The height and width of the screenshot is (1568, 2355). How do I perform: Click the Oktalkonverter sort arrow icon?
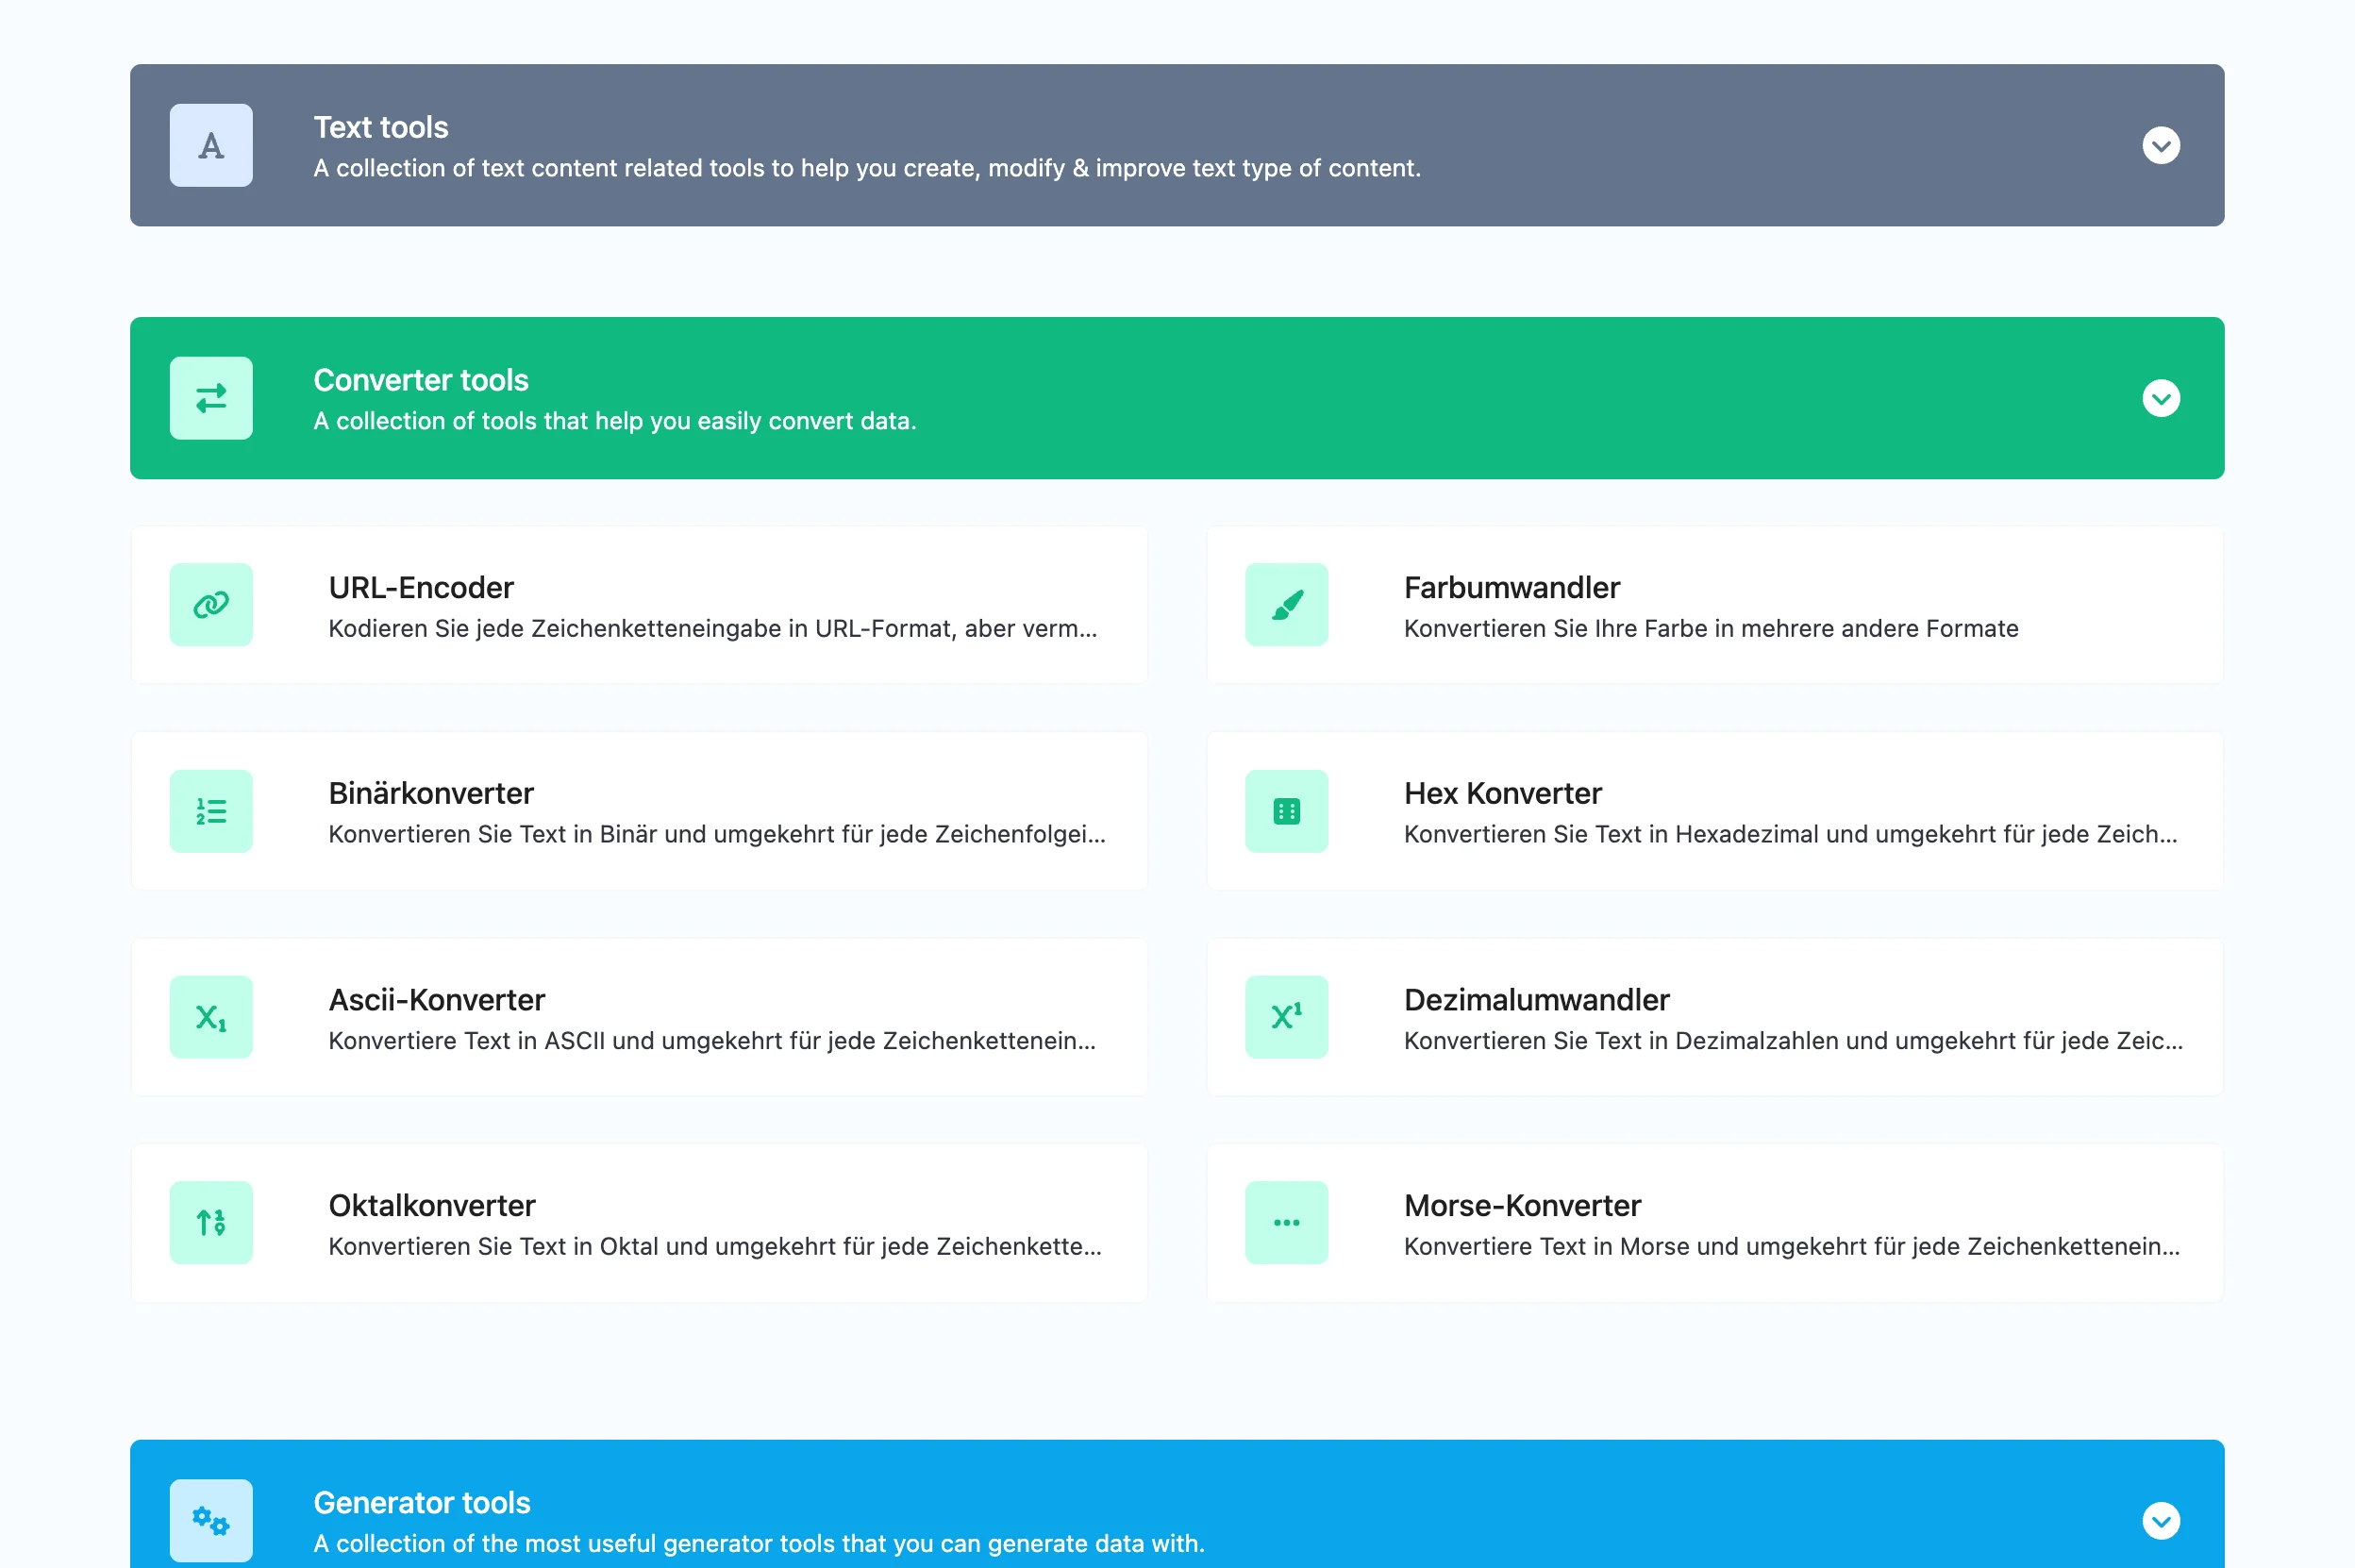click(x=211, y=1222)
